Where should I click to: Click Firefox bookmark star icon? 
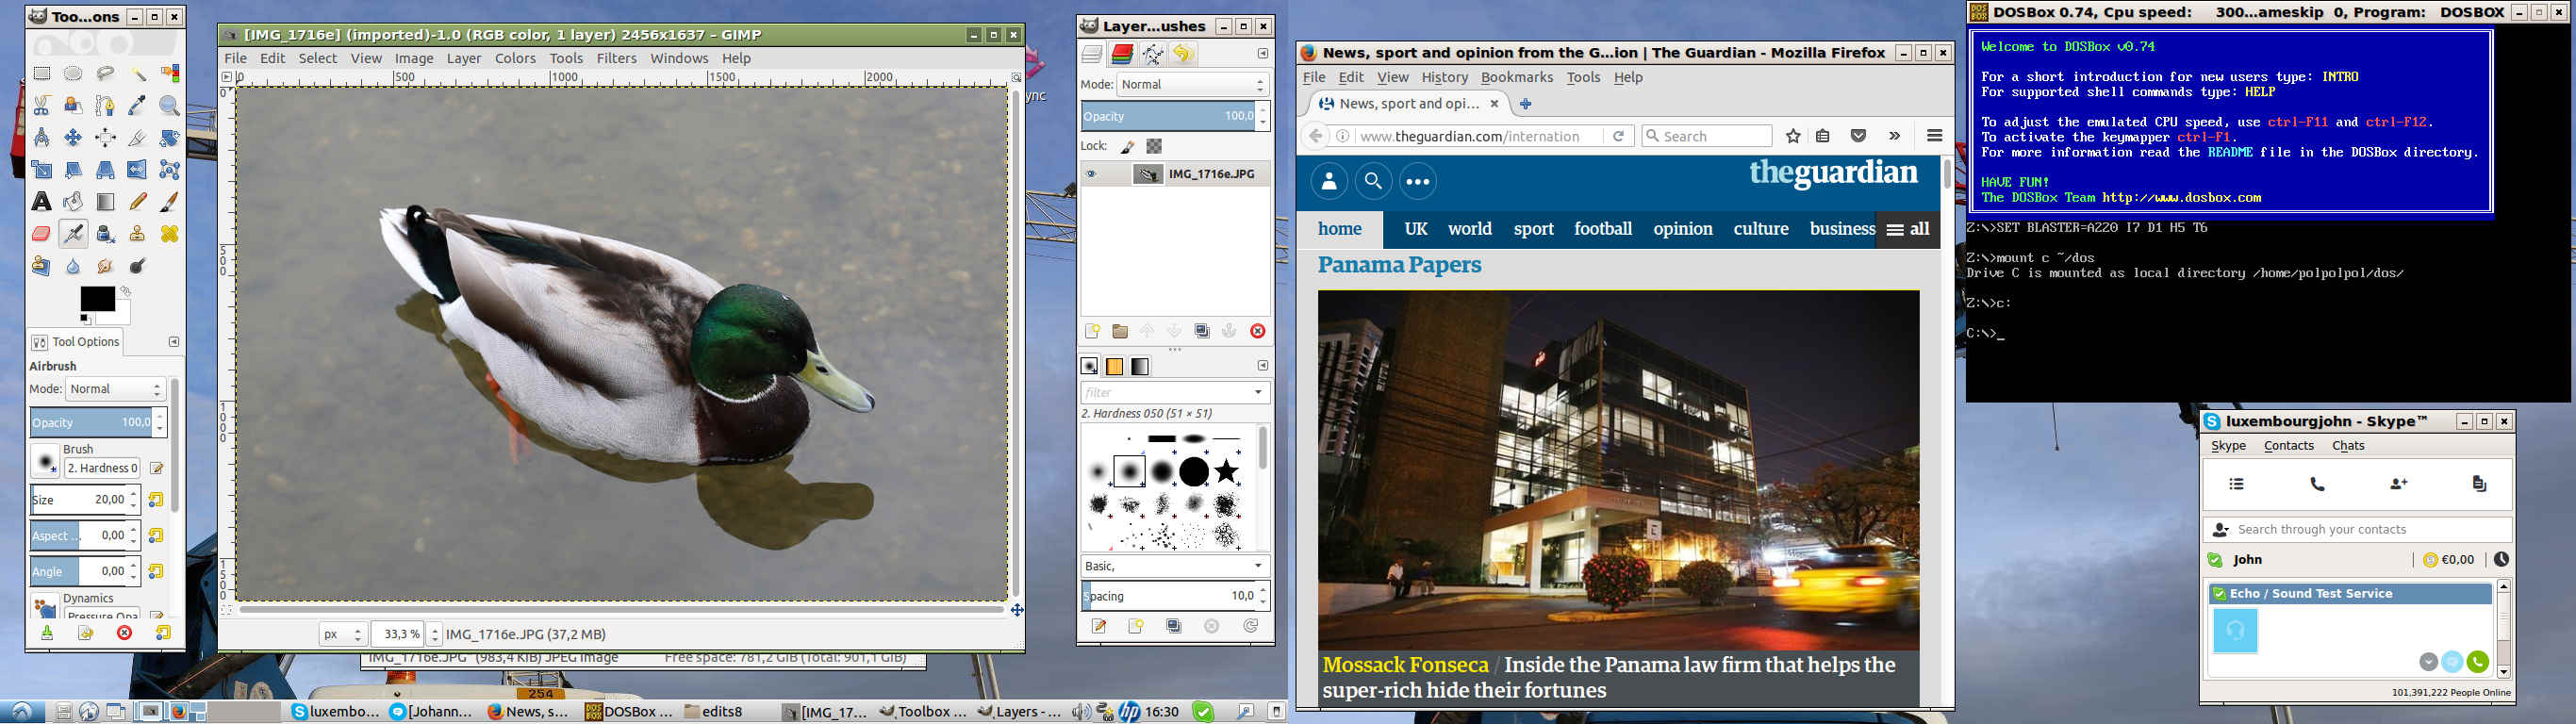[1793, 136]
